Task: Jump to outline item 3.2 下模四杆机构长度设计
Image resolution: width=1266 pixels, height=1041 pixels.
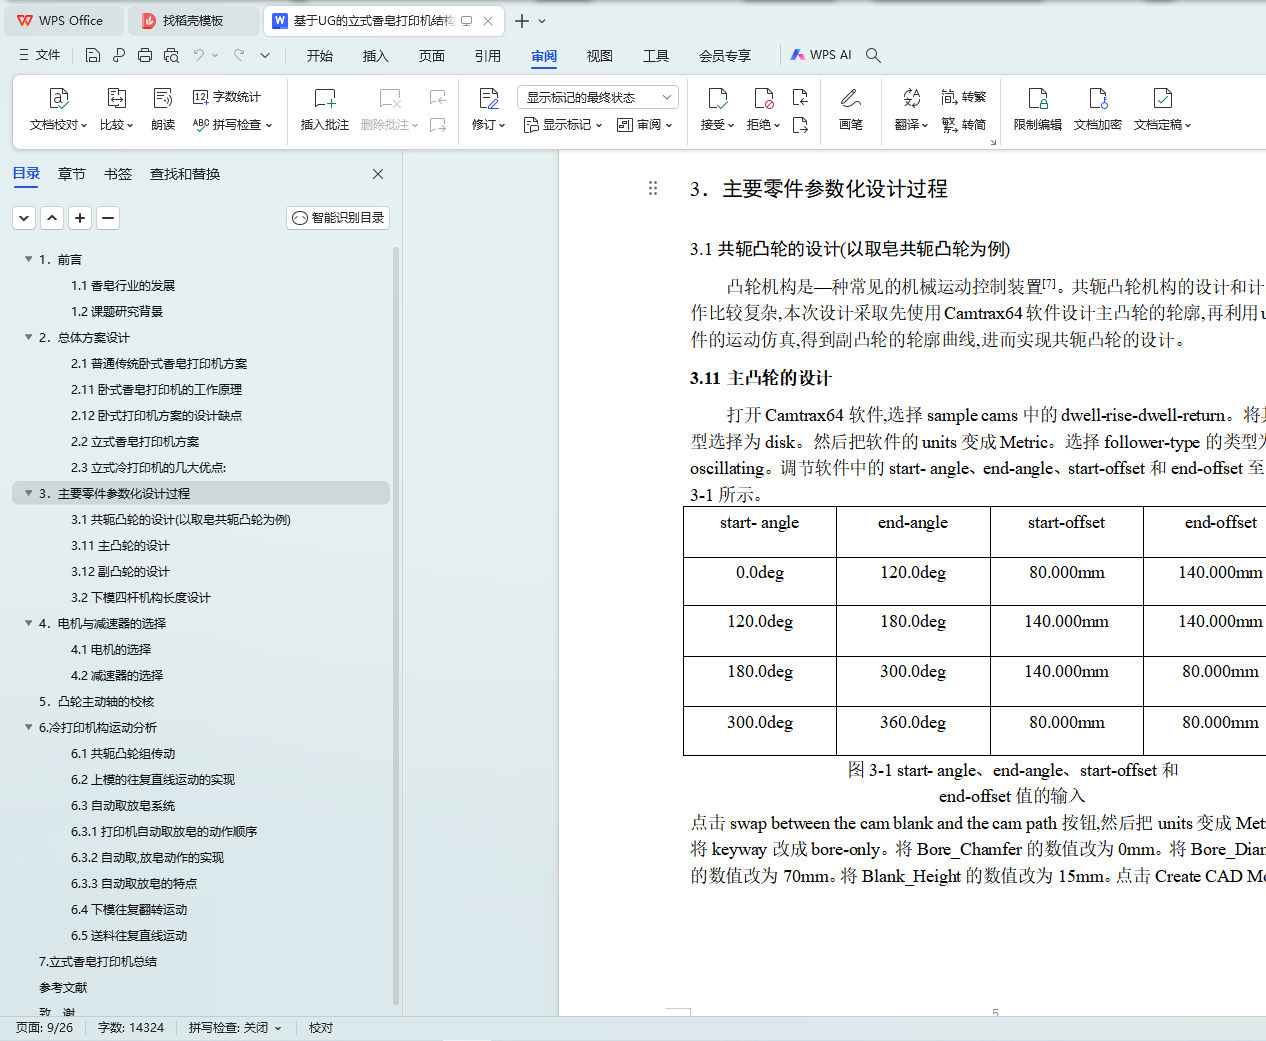Action: coord(141,597)
